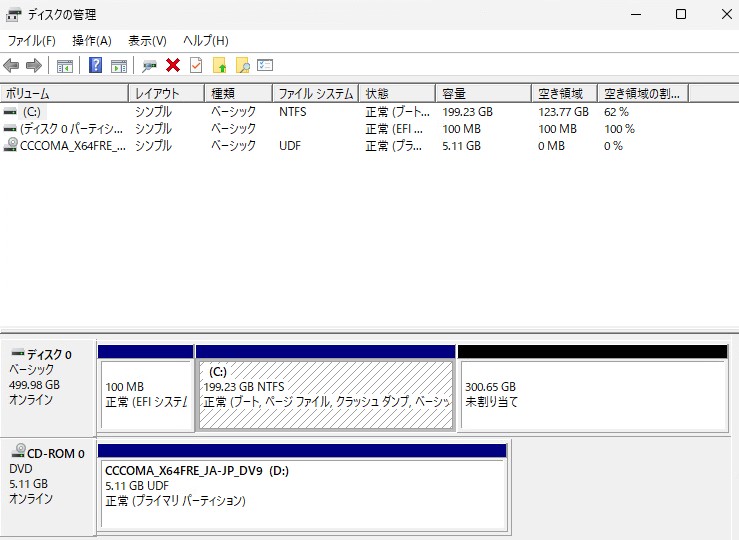Select the (ディスク 0 パーティシ... volume row
739x540 pixels.
coord(72,129)
